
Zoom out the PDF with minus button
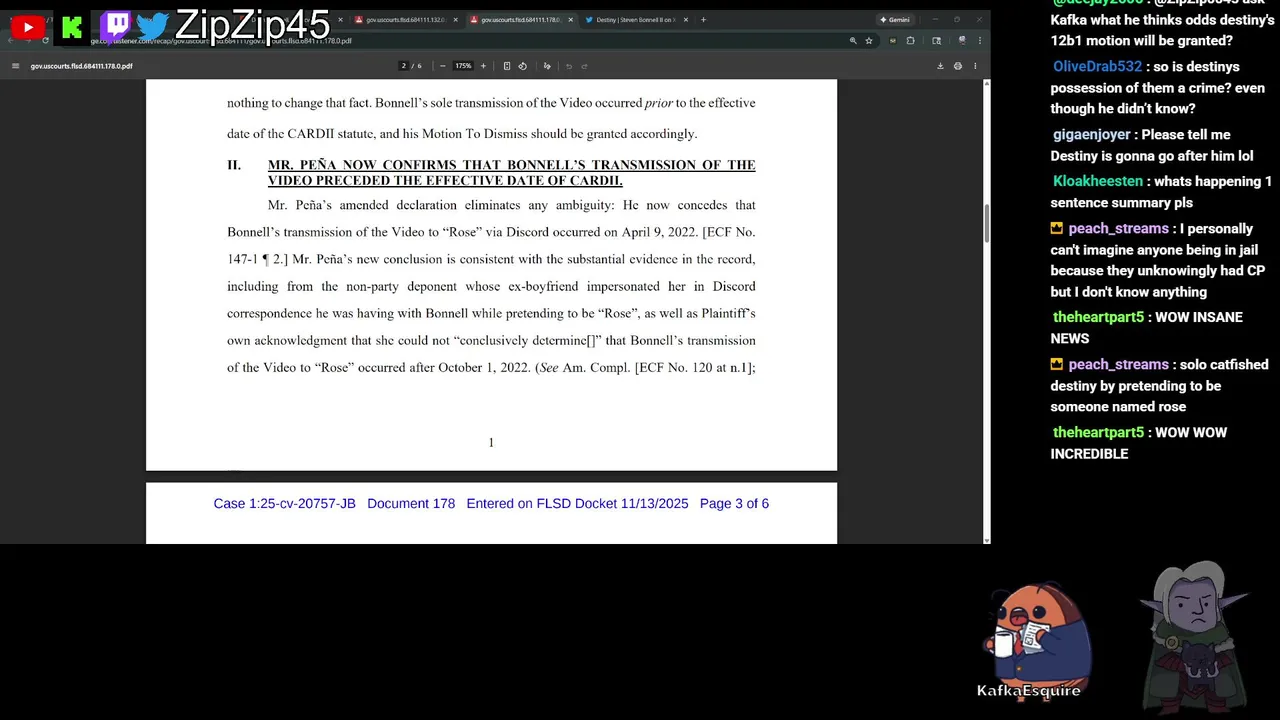coord(443,66)
